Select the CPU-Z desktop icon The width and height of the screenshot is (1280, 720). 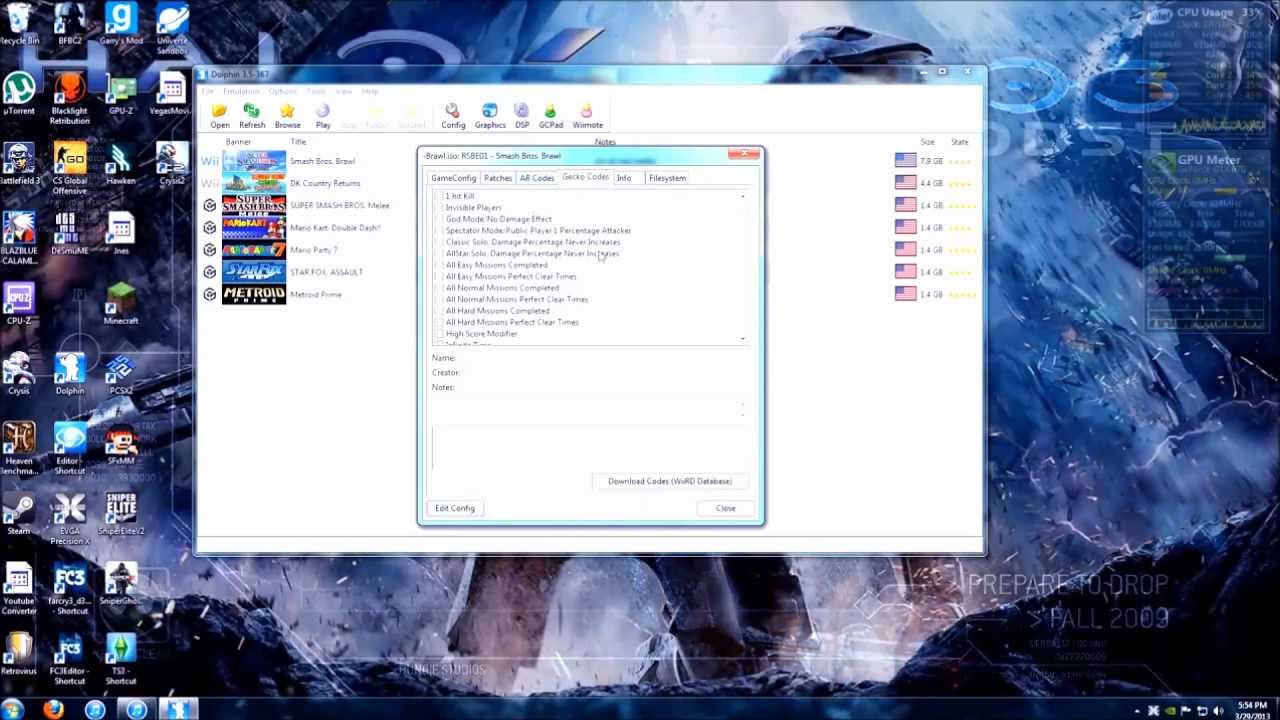tap(19, 304)
